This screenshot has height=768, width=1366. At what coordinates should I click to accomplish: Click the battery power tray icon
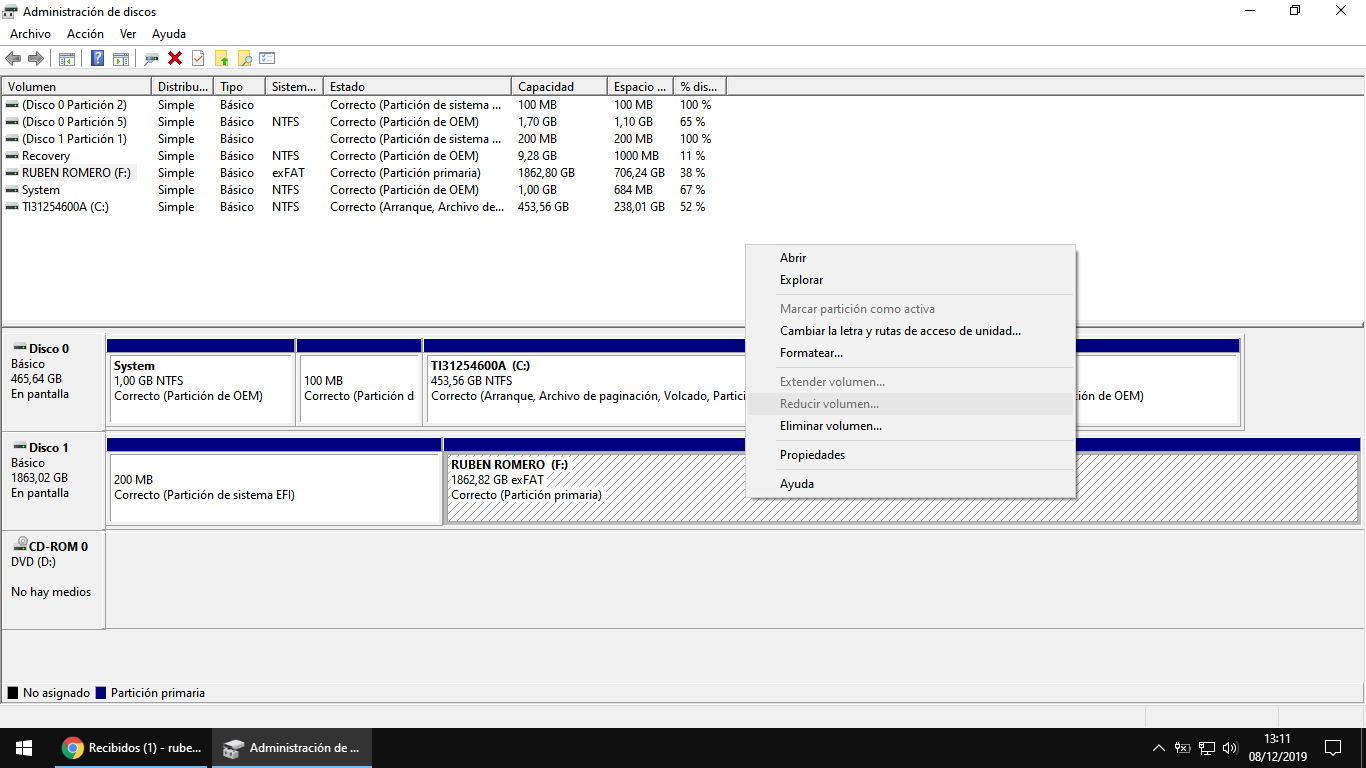[1182, 748]
